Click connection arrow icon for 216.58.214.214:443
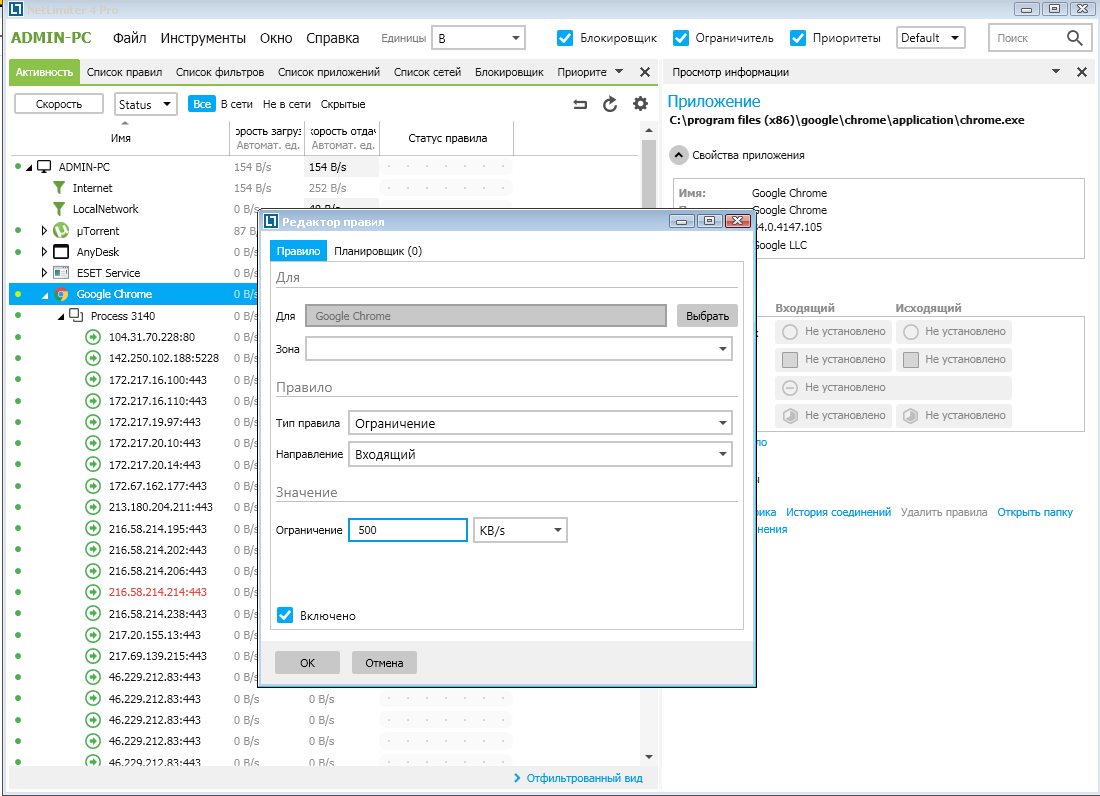The width and height of the screenshot is (1100, 796). [93, 592]
